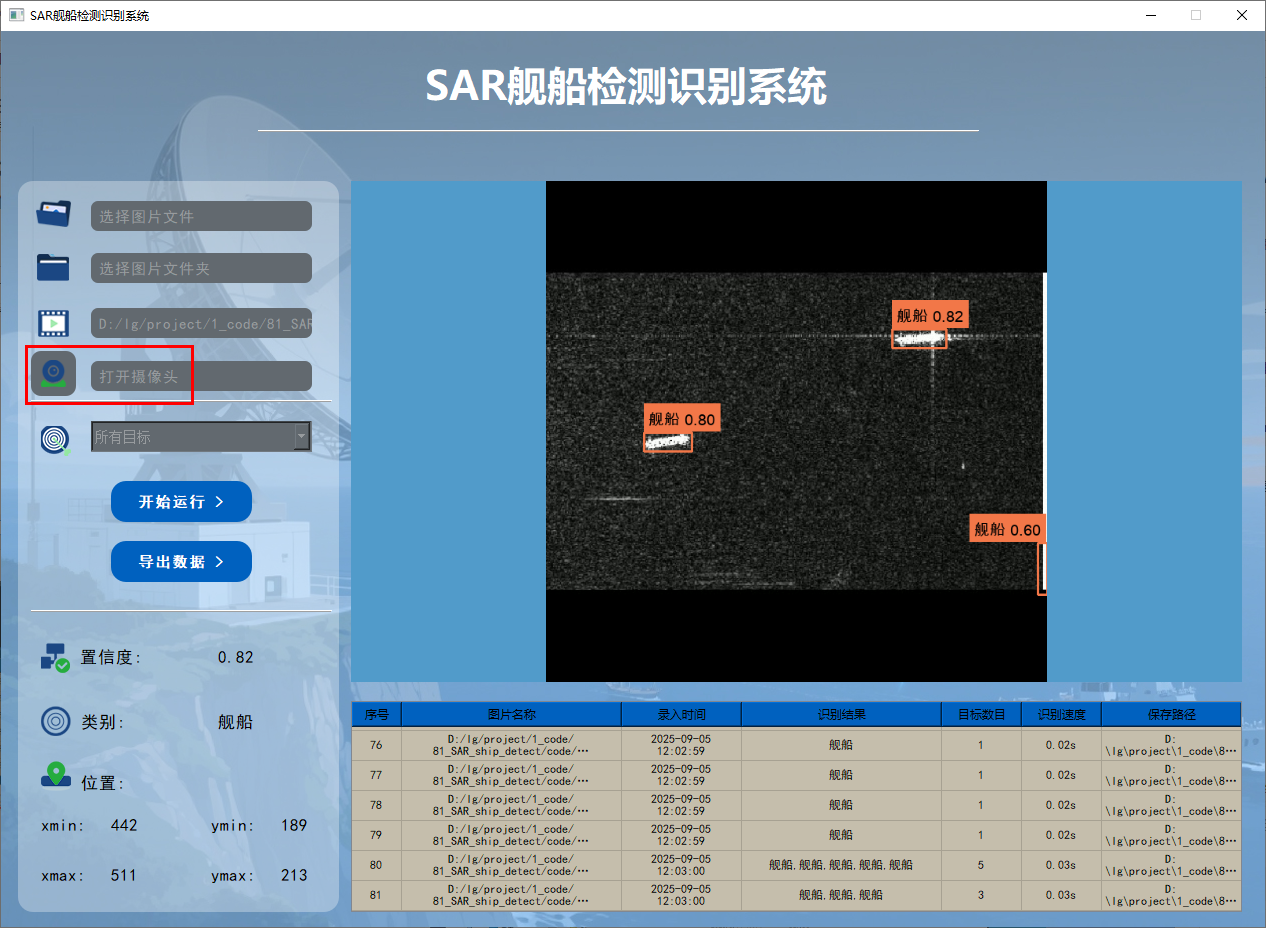
Task: Minimize the application window
Action: tap(1150, 15)
